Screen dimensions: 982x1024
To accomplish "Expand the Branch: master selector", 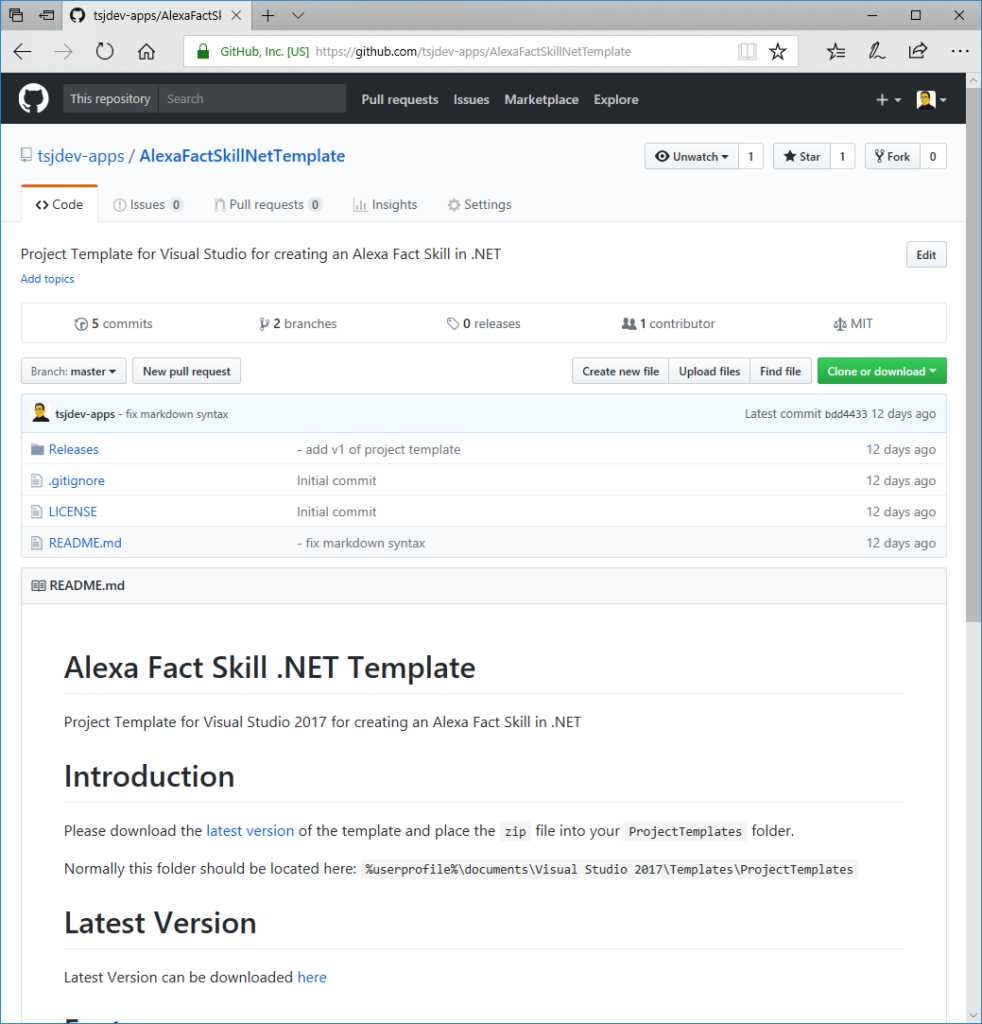I will click(x=73, y=372).
